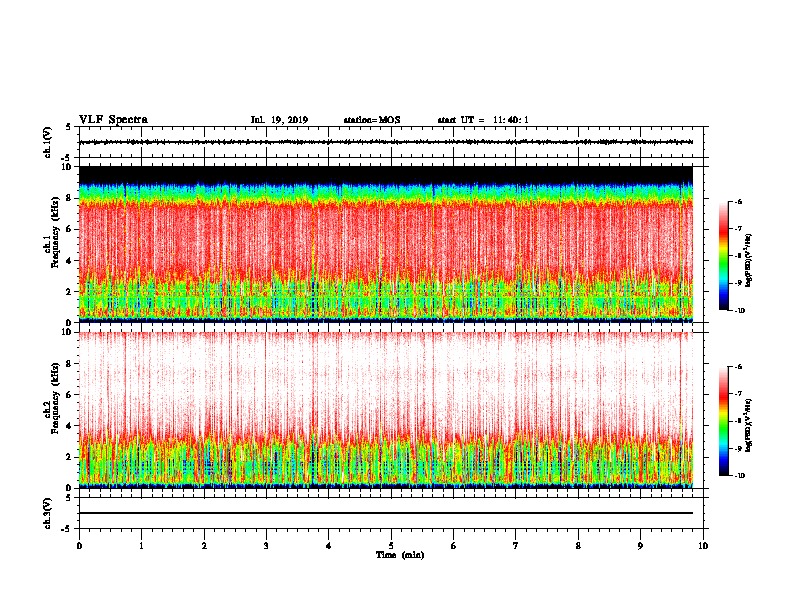792x612 pixels.
Task: Click time axis tick label "5"
Action: click(x=391, y=546)
